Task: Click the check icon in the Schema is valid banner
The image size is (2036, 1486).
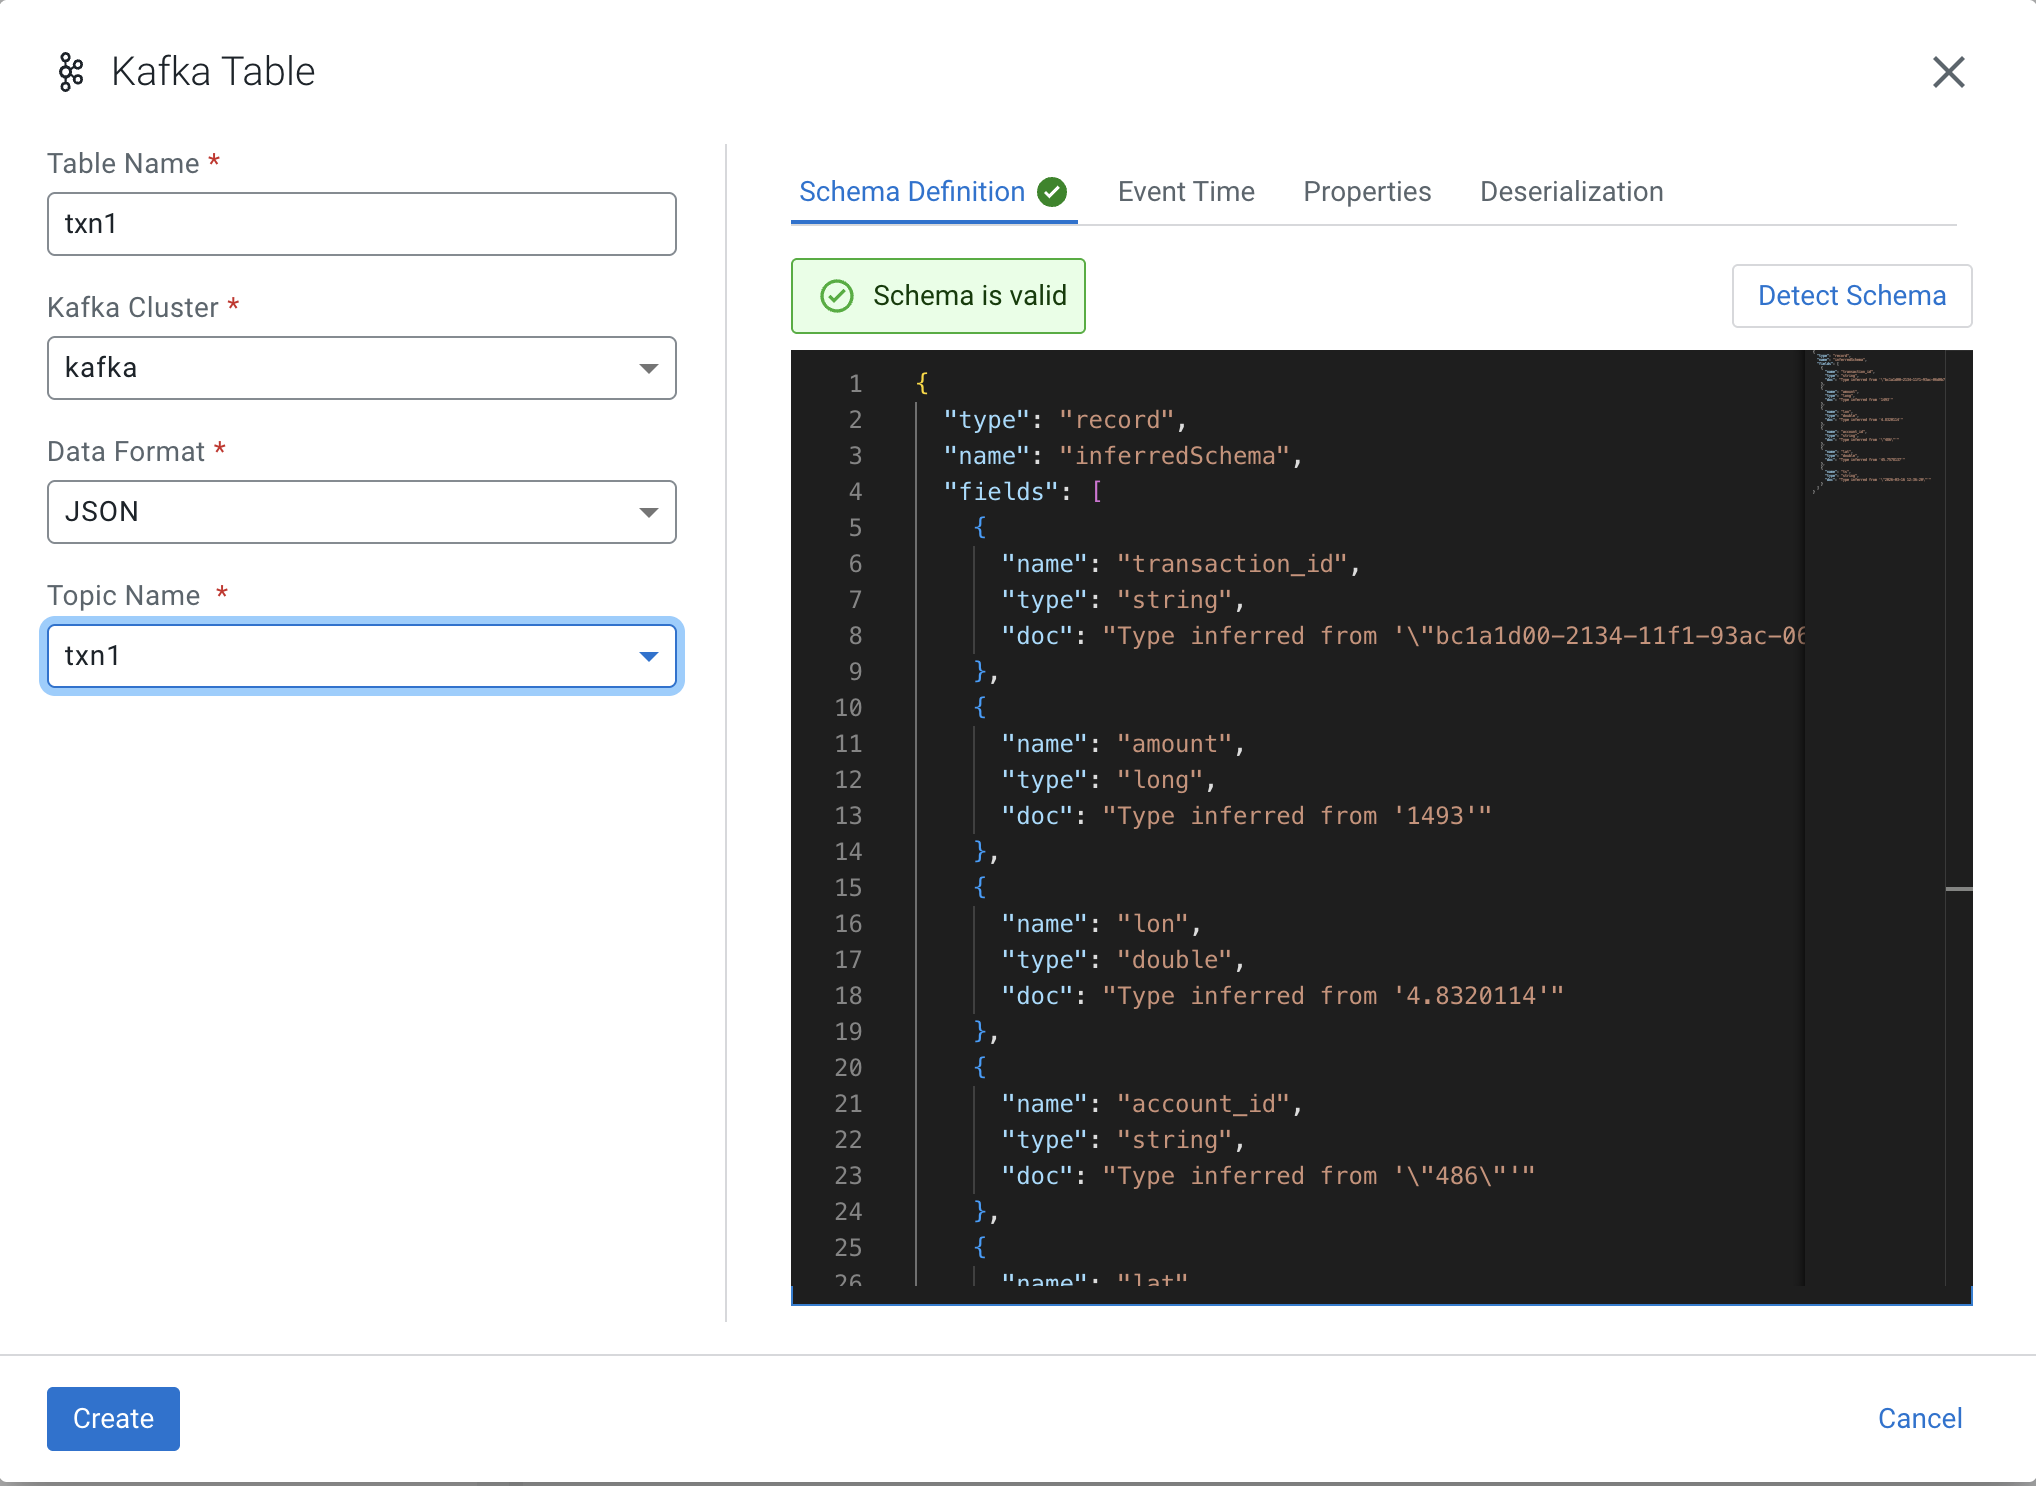Action: click(837, 296)
